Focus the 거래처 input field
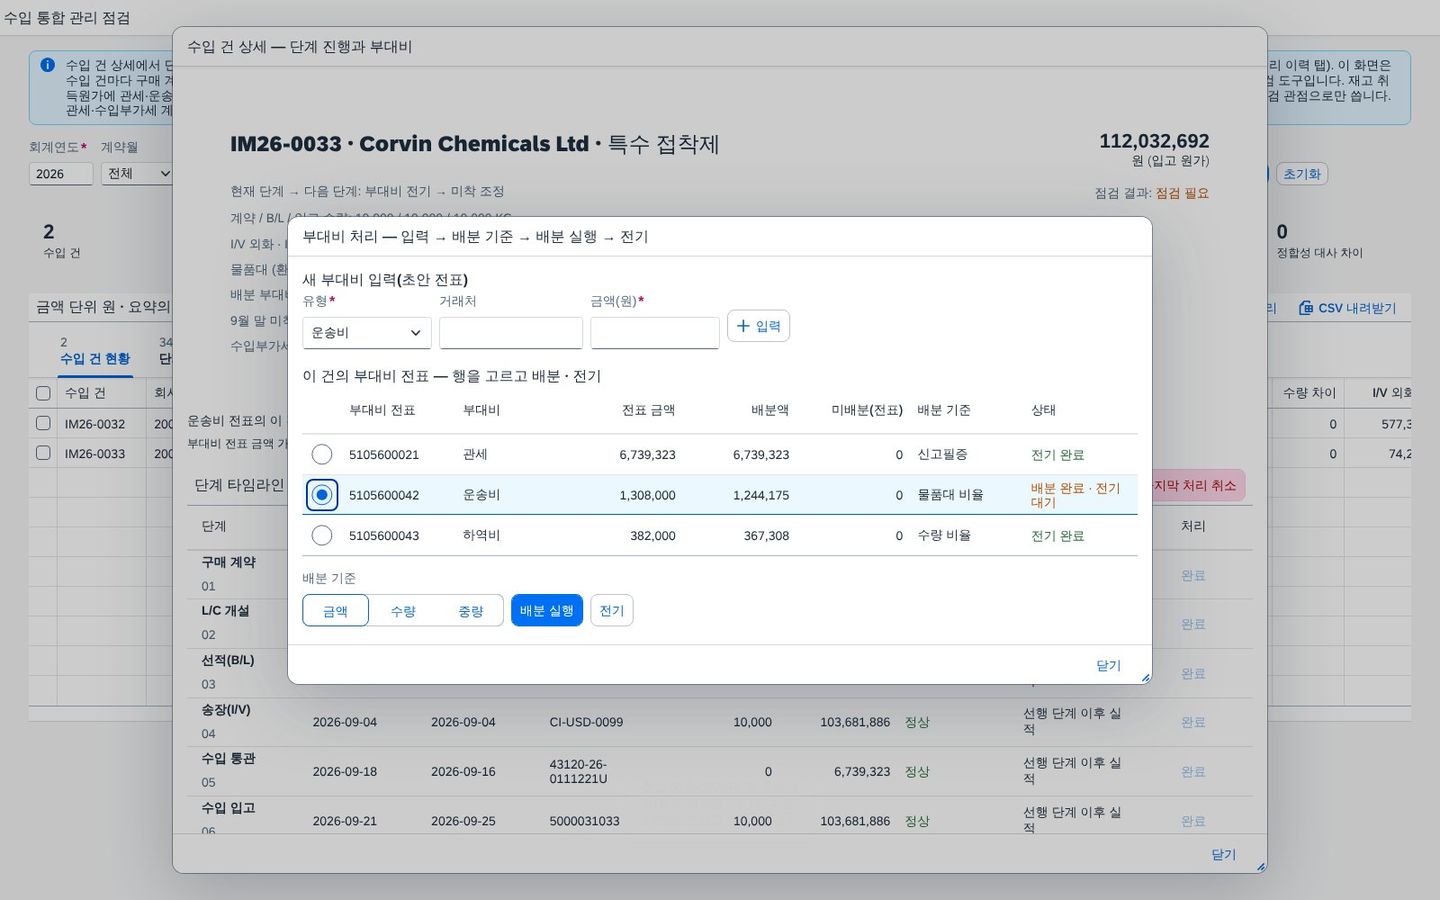Screen dimensions: 1440x900 tap(511, 333)
